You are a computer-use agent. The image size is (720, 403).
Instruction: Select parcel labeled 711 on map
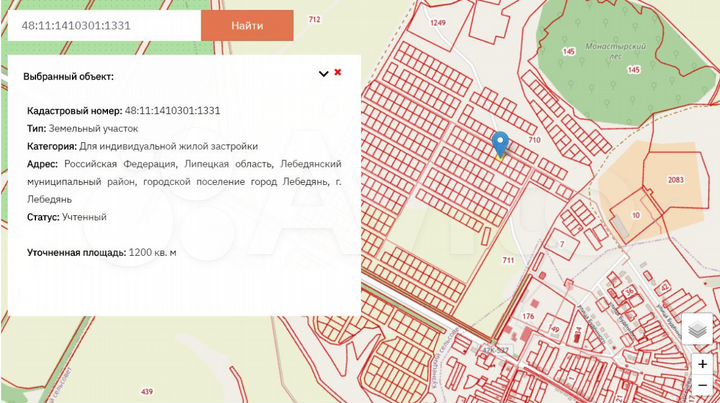pyautogui.click(x=508, y=260)
